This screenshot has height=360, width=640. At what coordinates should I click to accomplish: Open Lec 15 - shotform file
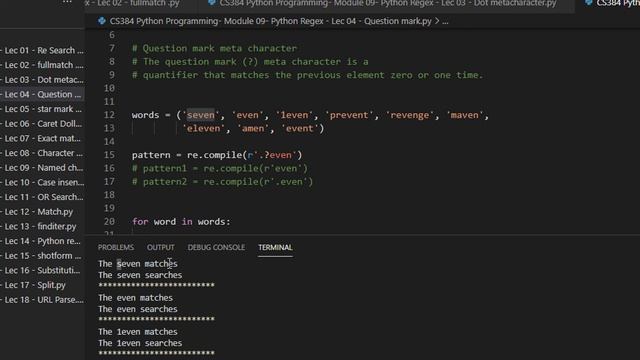(x=42, y=256)
